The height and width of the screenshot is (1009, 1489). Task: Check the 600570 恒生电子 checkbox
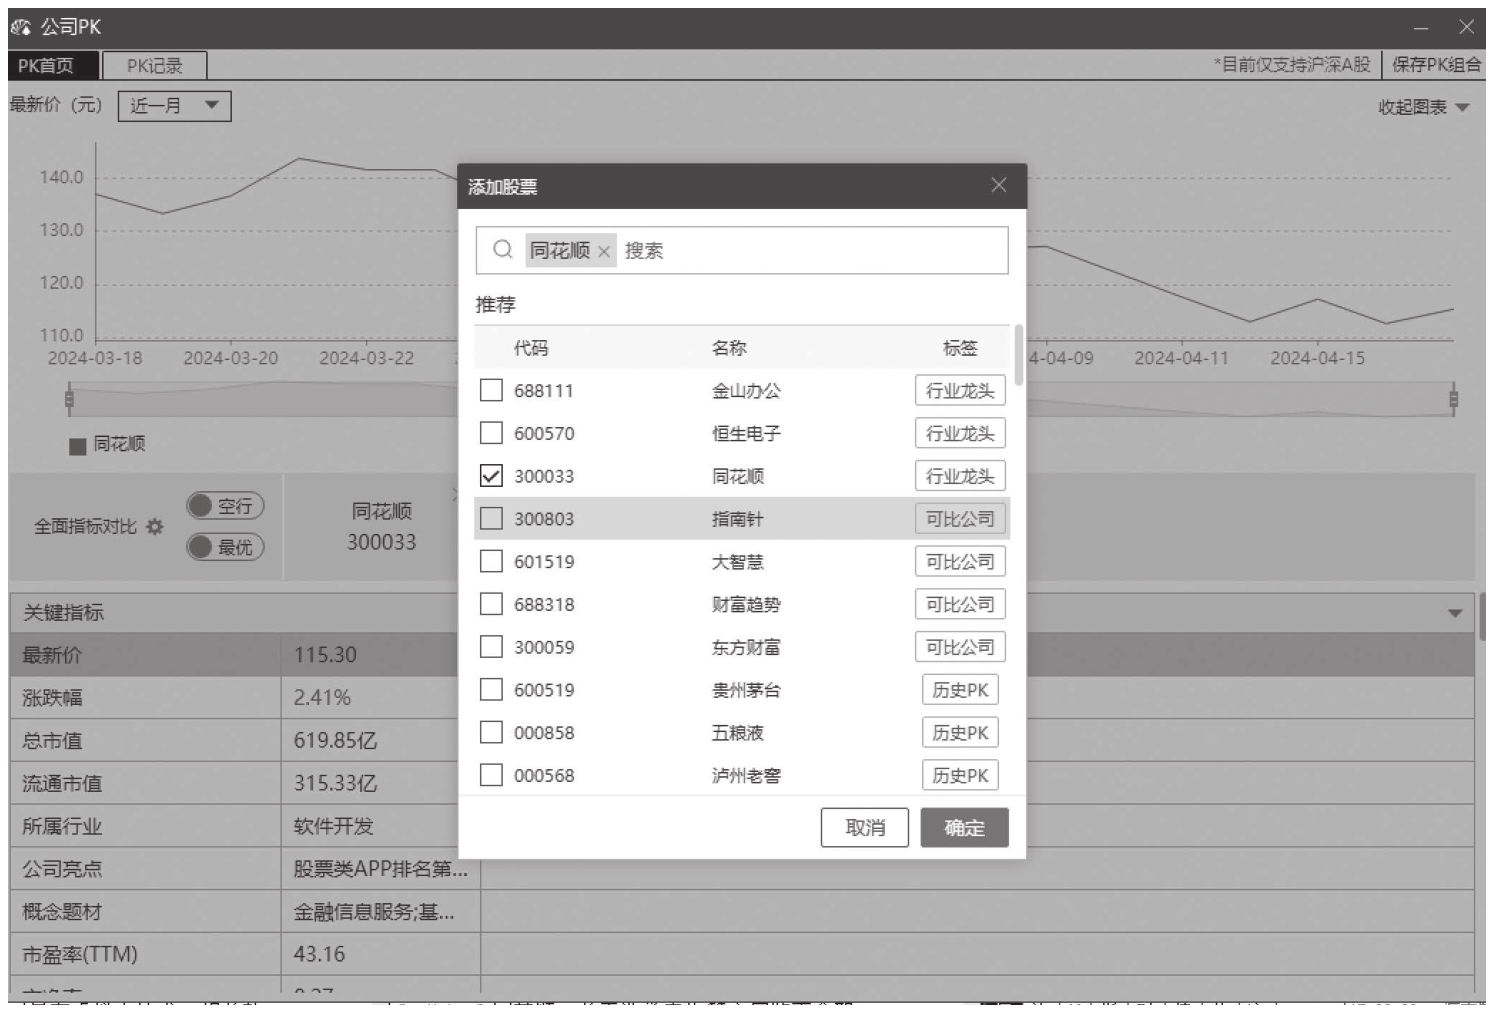click(491, 433)
